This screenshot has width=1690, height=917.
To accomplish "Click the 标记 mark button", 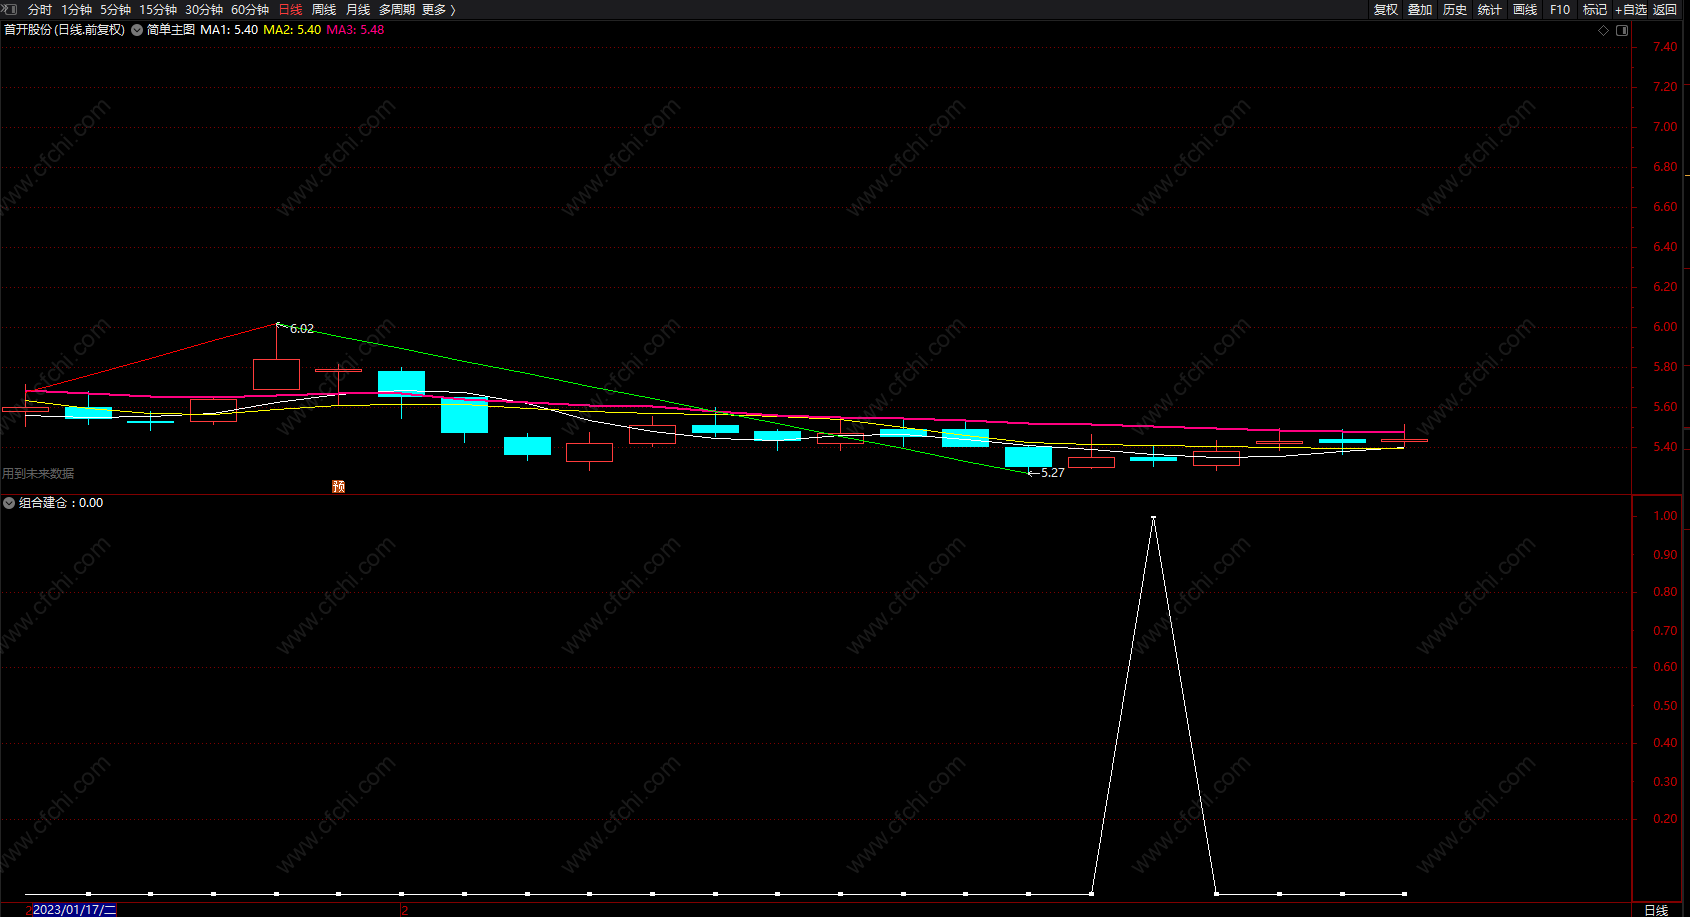I will (1595, 9).
